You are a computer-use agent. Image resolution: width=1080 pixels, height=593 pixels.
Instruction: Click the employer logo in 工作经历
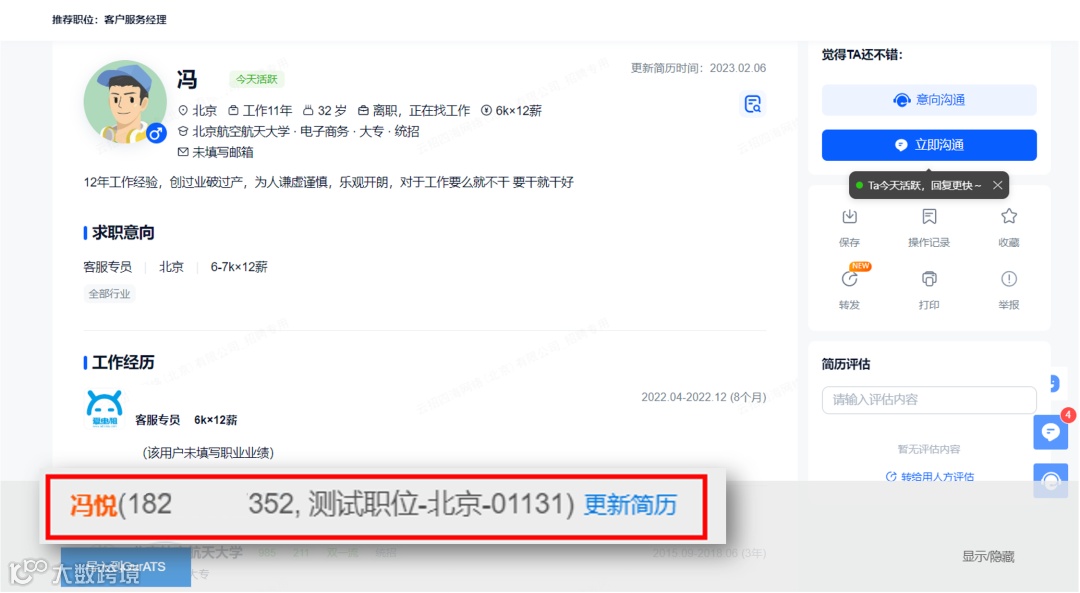click(x=104, y=408)
